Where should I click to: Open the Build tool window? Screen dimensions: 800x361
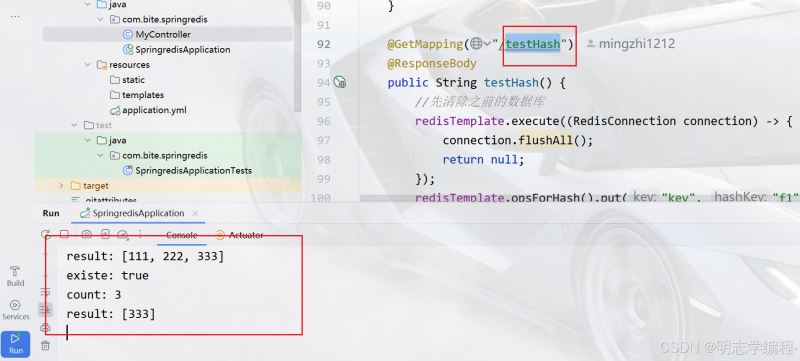tap(15, 276)
